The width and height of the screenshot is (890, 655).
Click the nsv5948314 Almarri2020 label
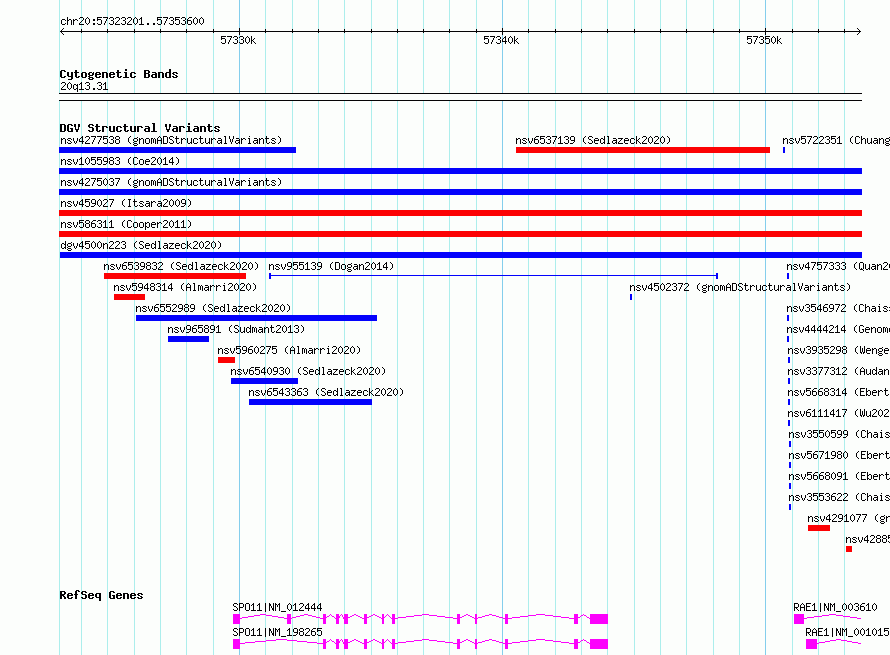(185, 287)
